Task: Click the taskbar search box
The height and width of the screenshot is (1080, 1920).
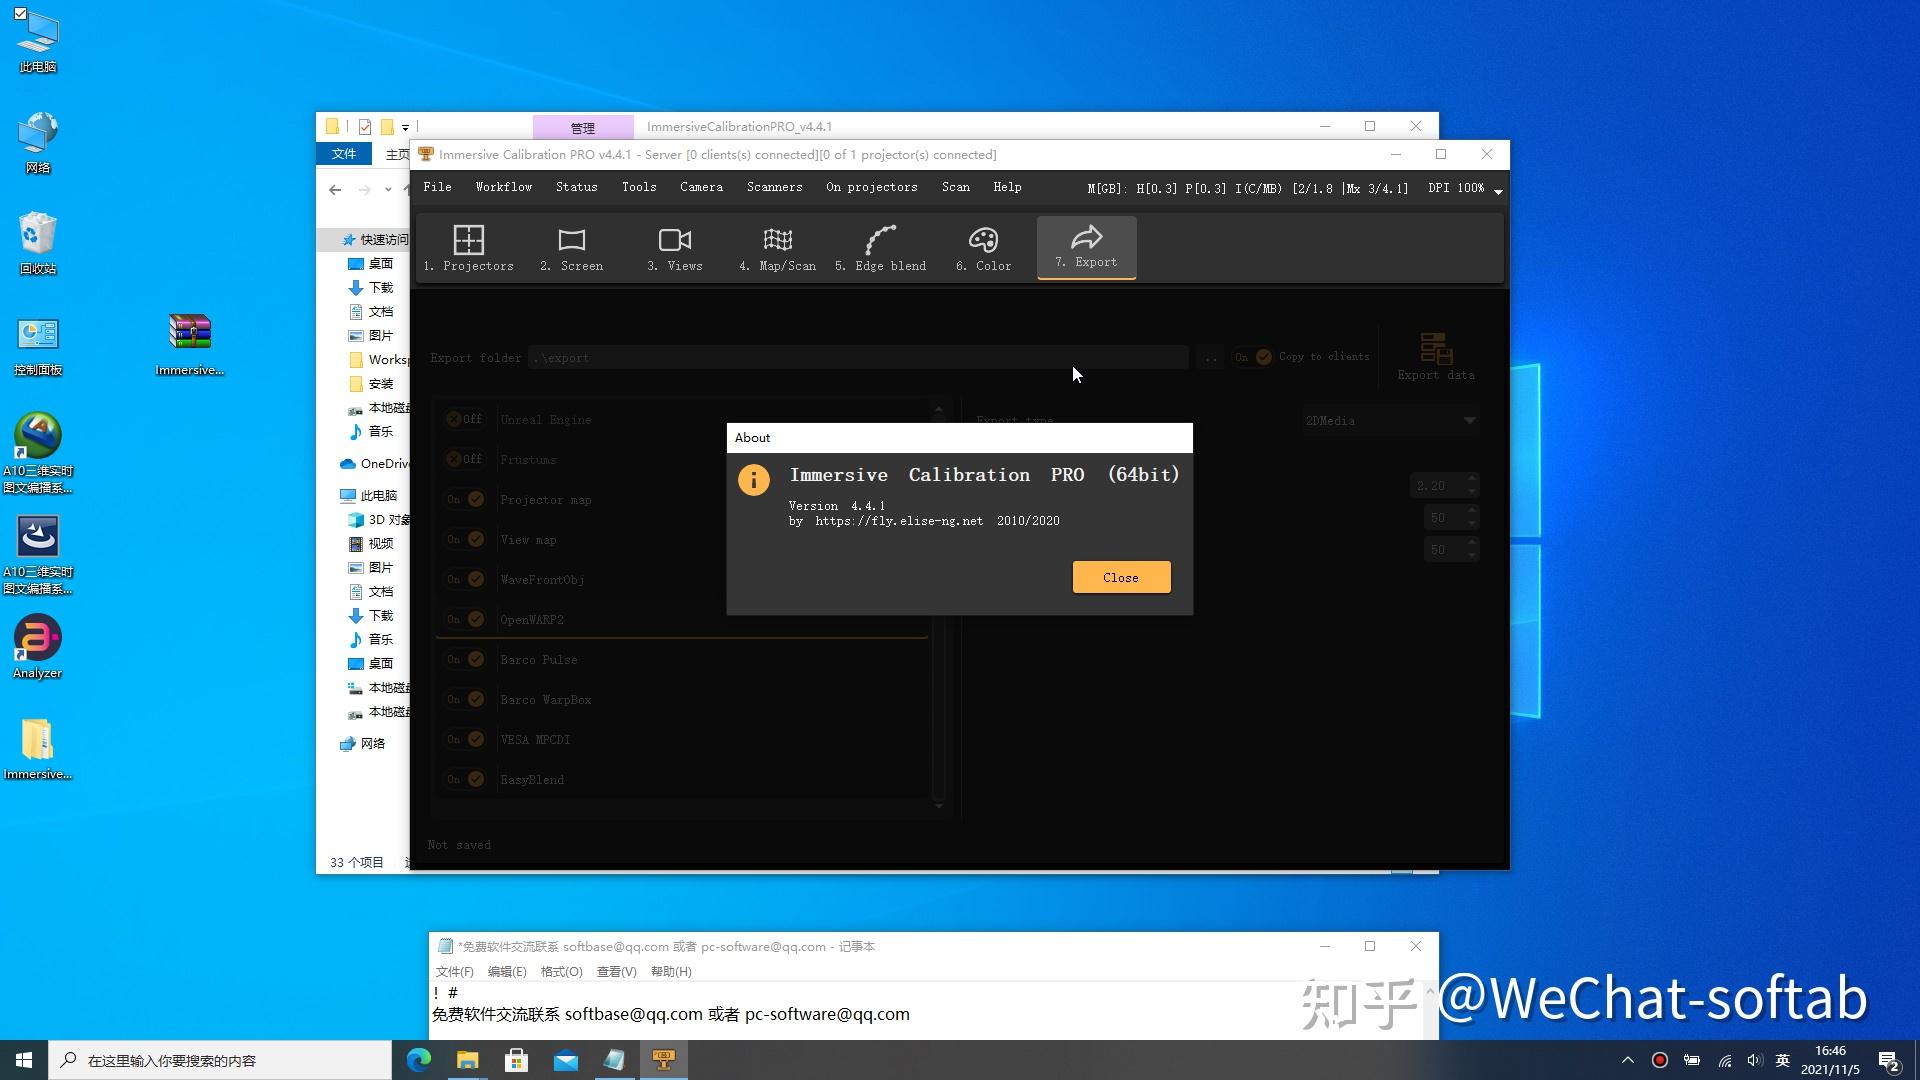Action: tap(220, 1060)
